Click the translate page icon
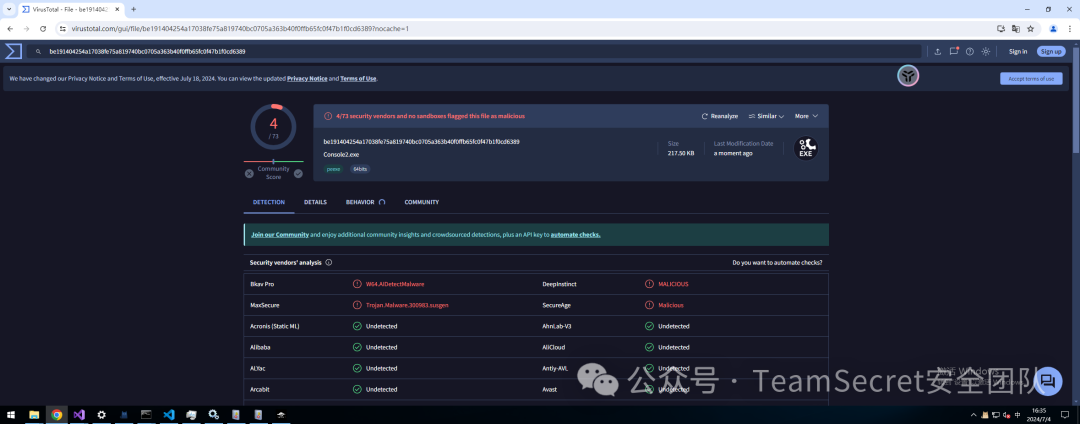The width and height of the screenshot is (1080, 424). [x=1016, y=29]
